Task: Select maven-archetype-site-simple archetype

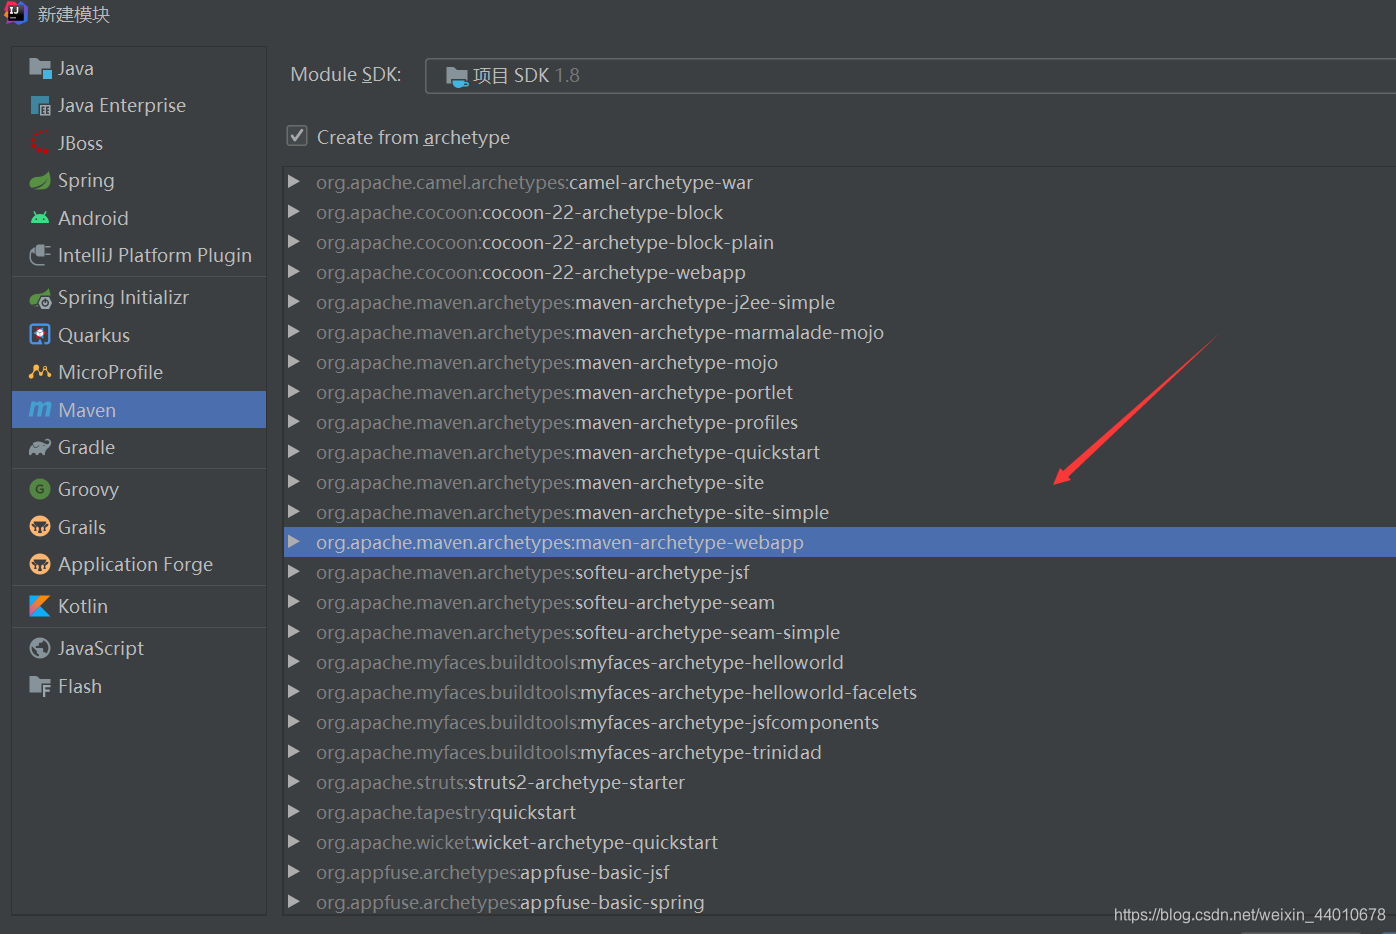Action: (x=840, y=512)
